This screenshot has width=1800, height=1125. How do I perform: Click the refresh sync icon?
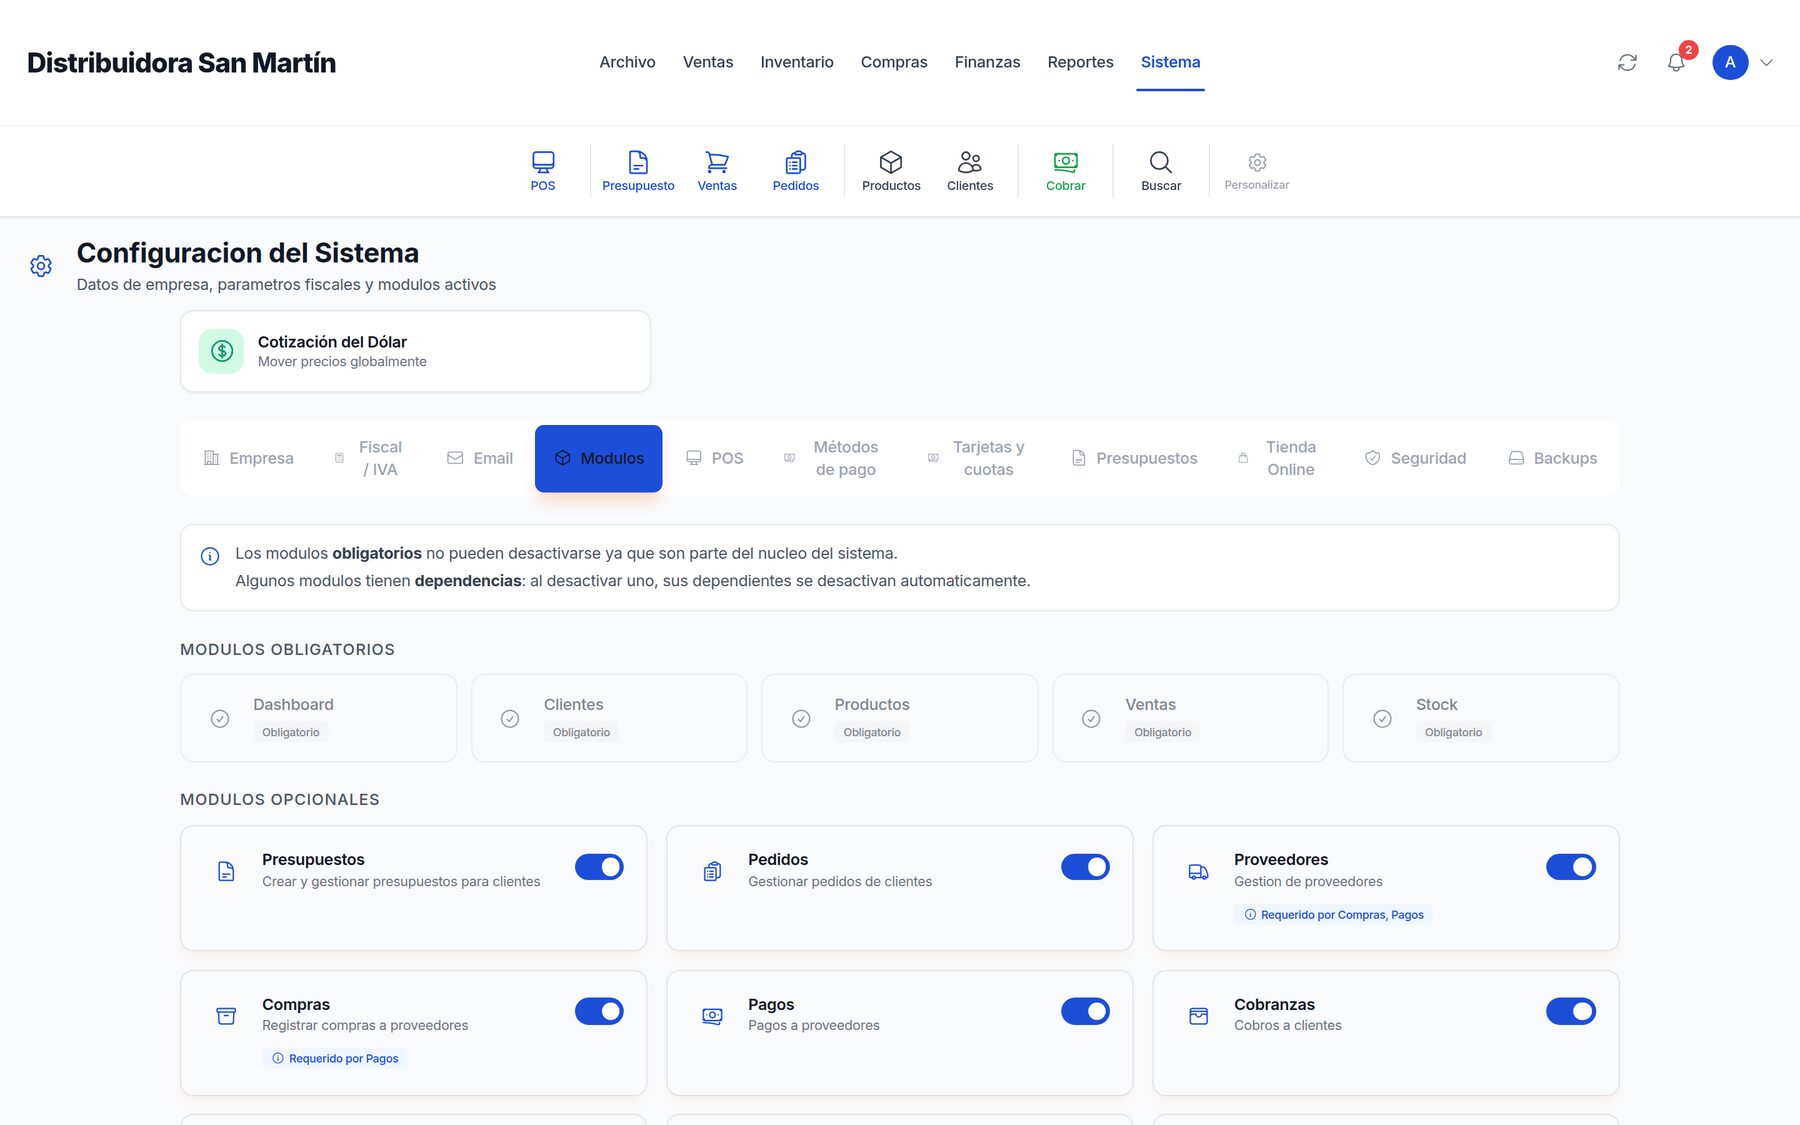1627,62
